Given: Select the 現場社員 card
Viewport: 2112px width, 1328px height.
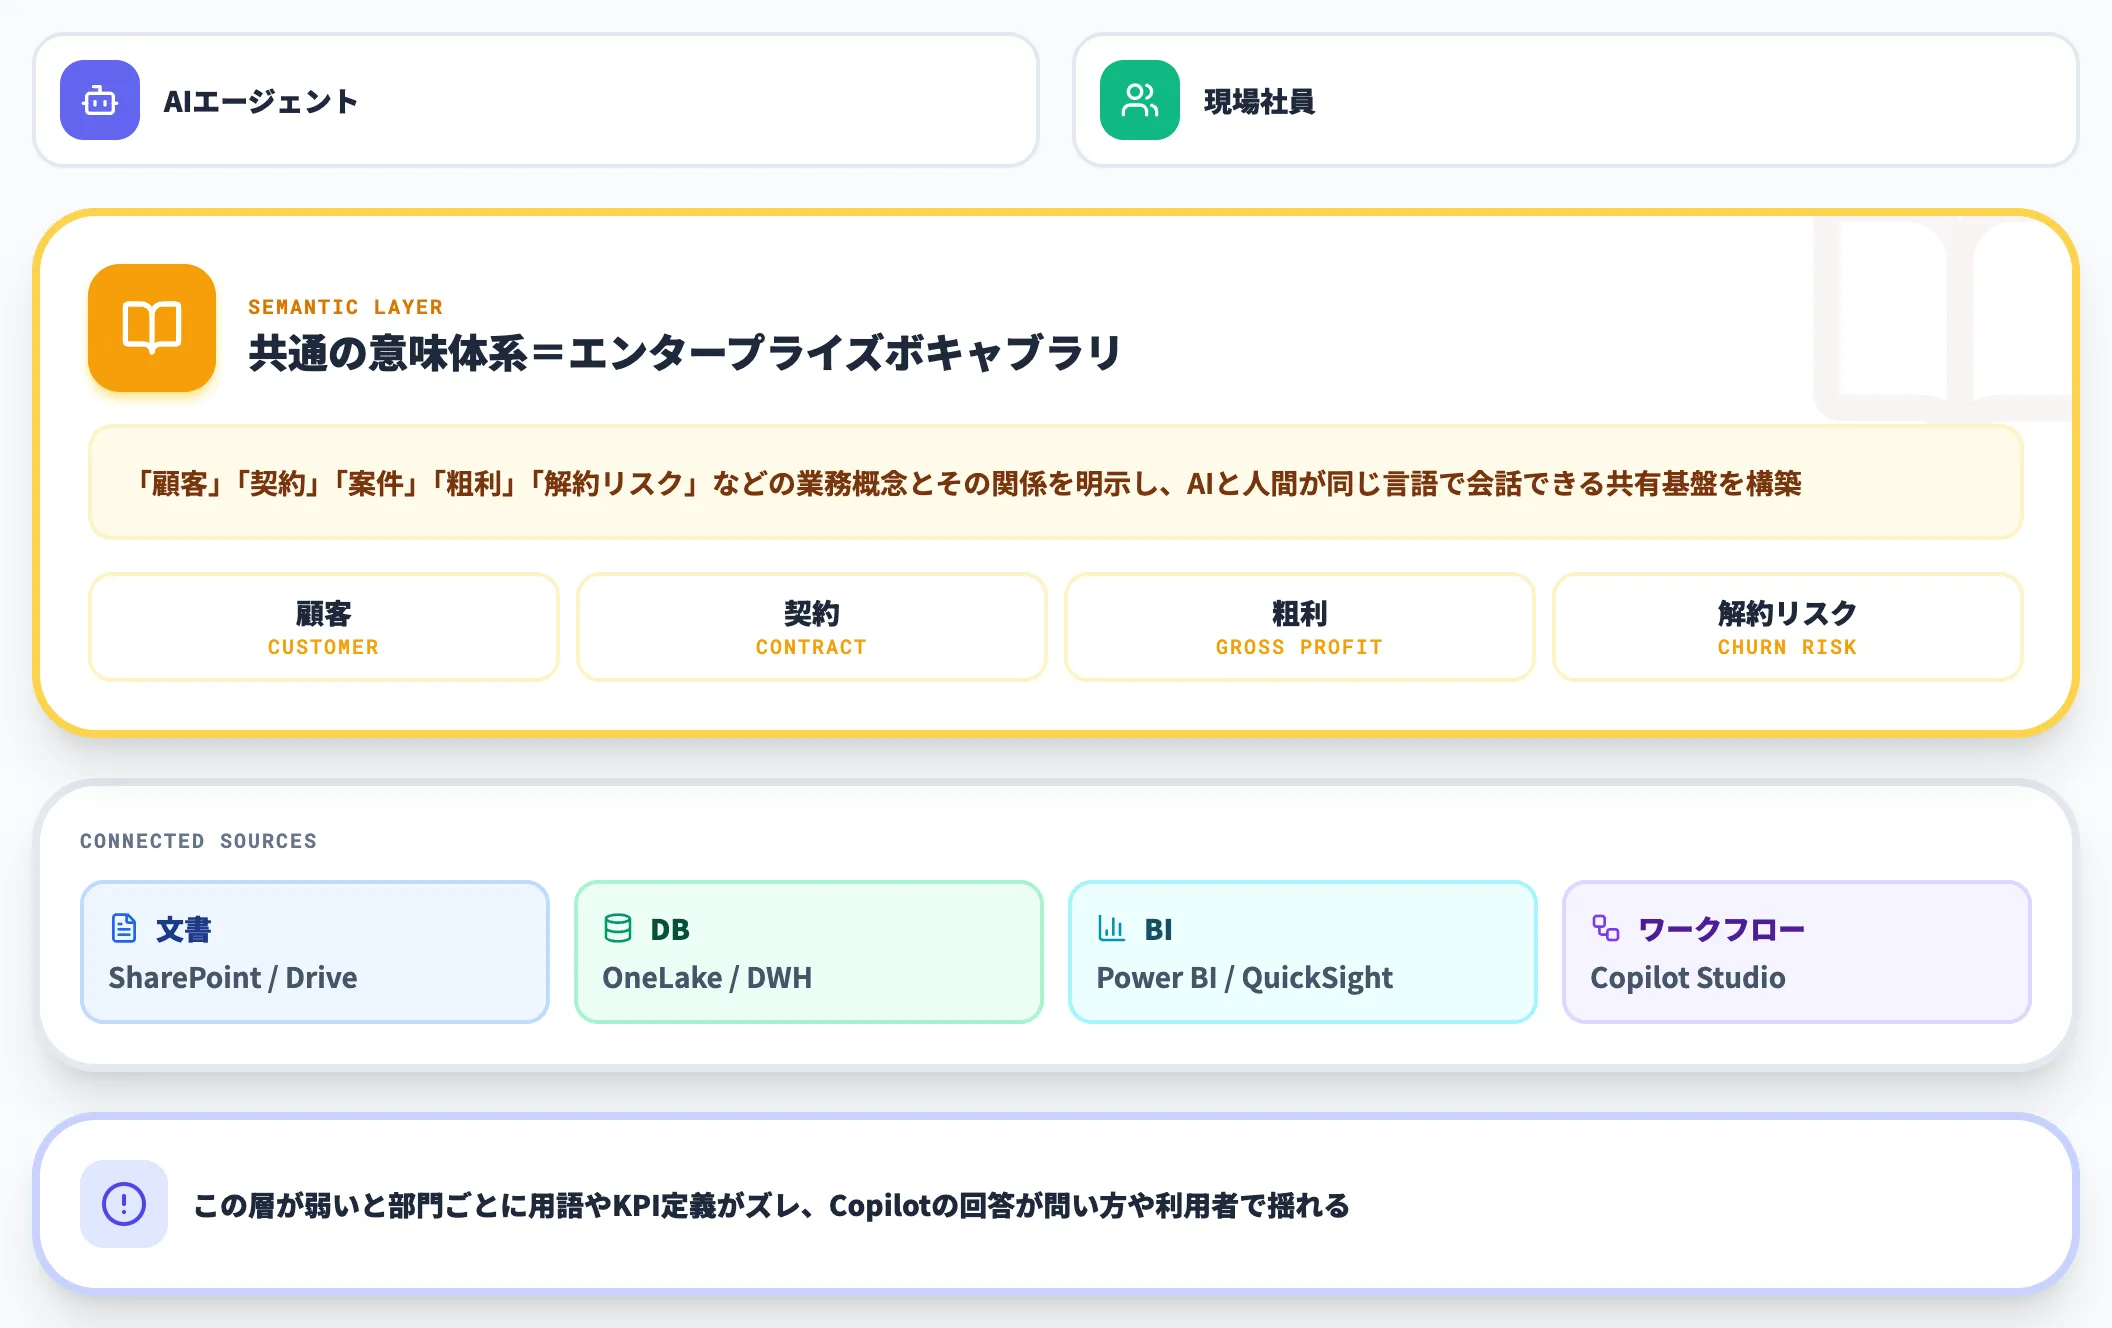Looking at the screenshot, I should click(1576, 100).
